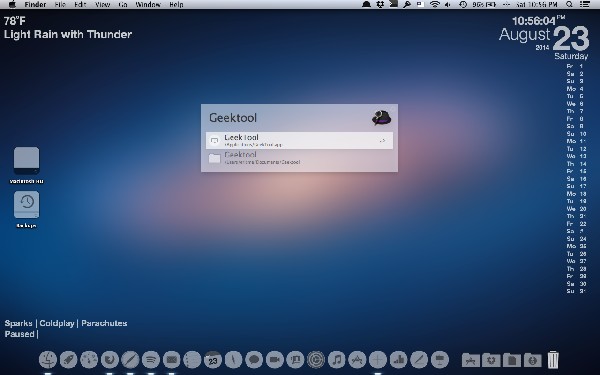
Task: Open the Downloads folder stack in dock
Action: [x=533, y=360]
